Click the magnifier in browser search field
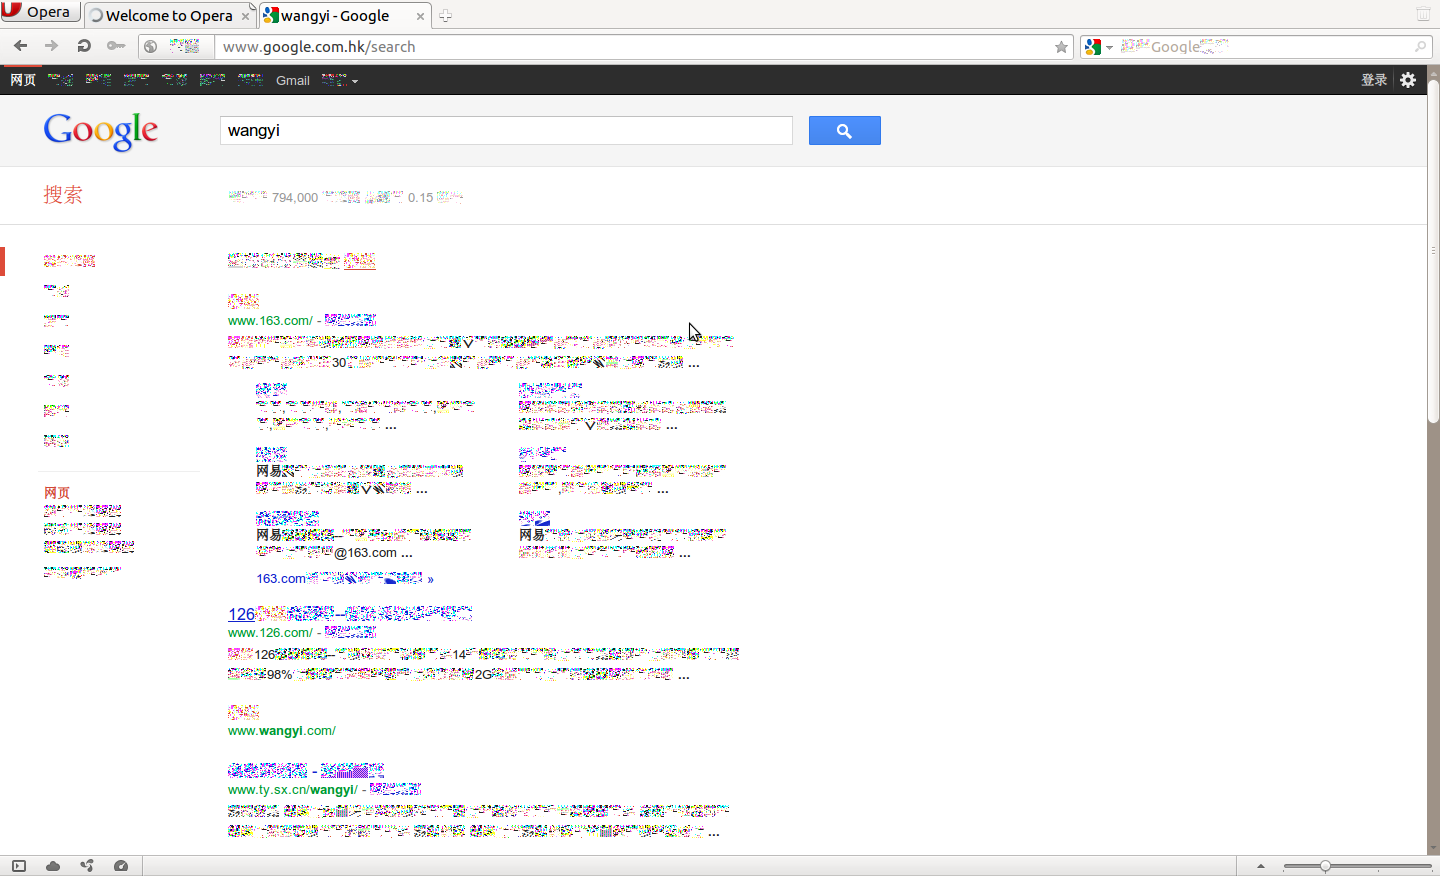Screen dimensions: 1440x876 click(x=1420, y=47)
